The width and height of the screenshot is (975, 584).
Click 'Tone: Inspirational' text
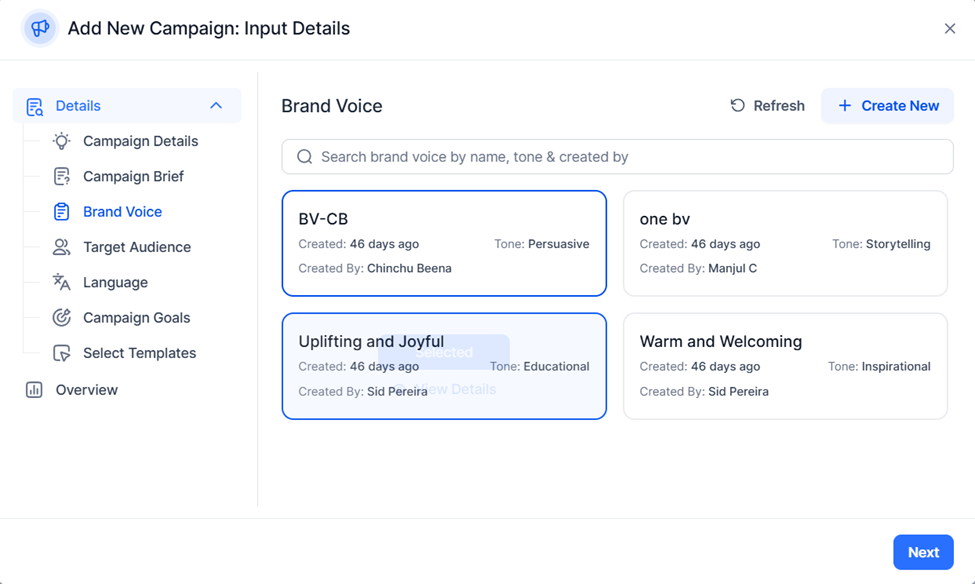click(x=879, y=367)
